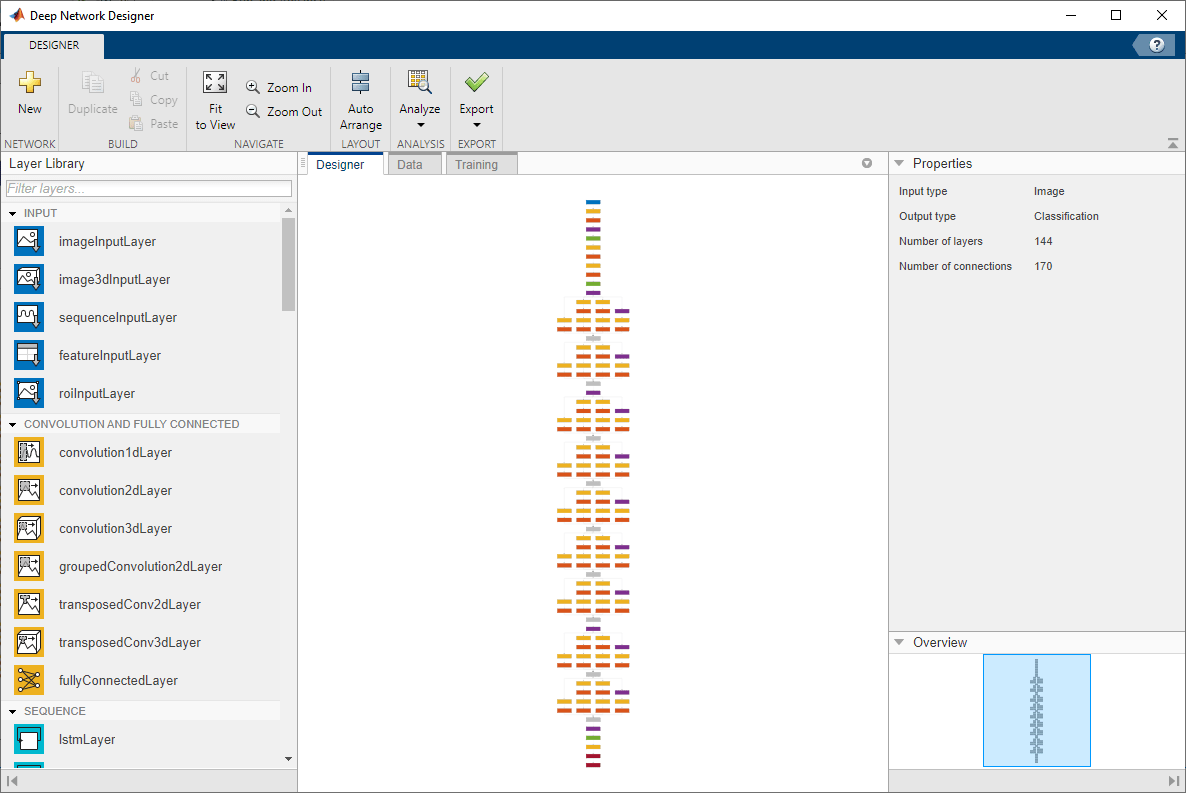Screen dimensions: 1186x793
Task: Select the convolution3dLayer icon
Action: 29,528
